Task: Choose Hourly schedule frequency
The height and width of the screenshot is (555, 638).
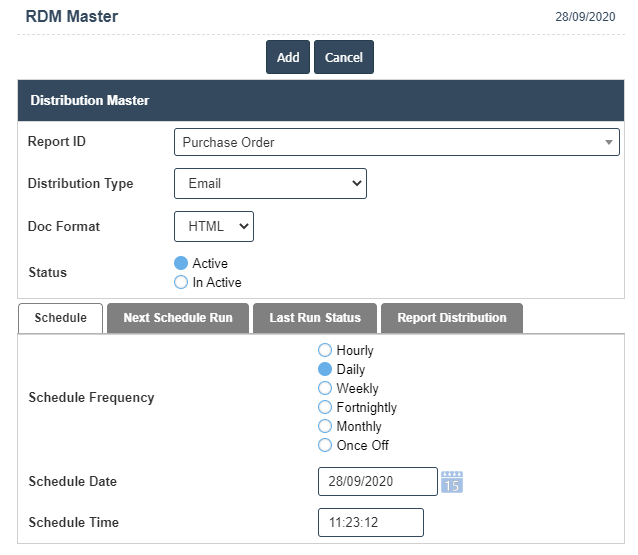Action: click(x=325, y=350)
